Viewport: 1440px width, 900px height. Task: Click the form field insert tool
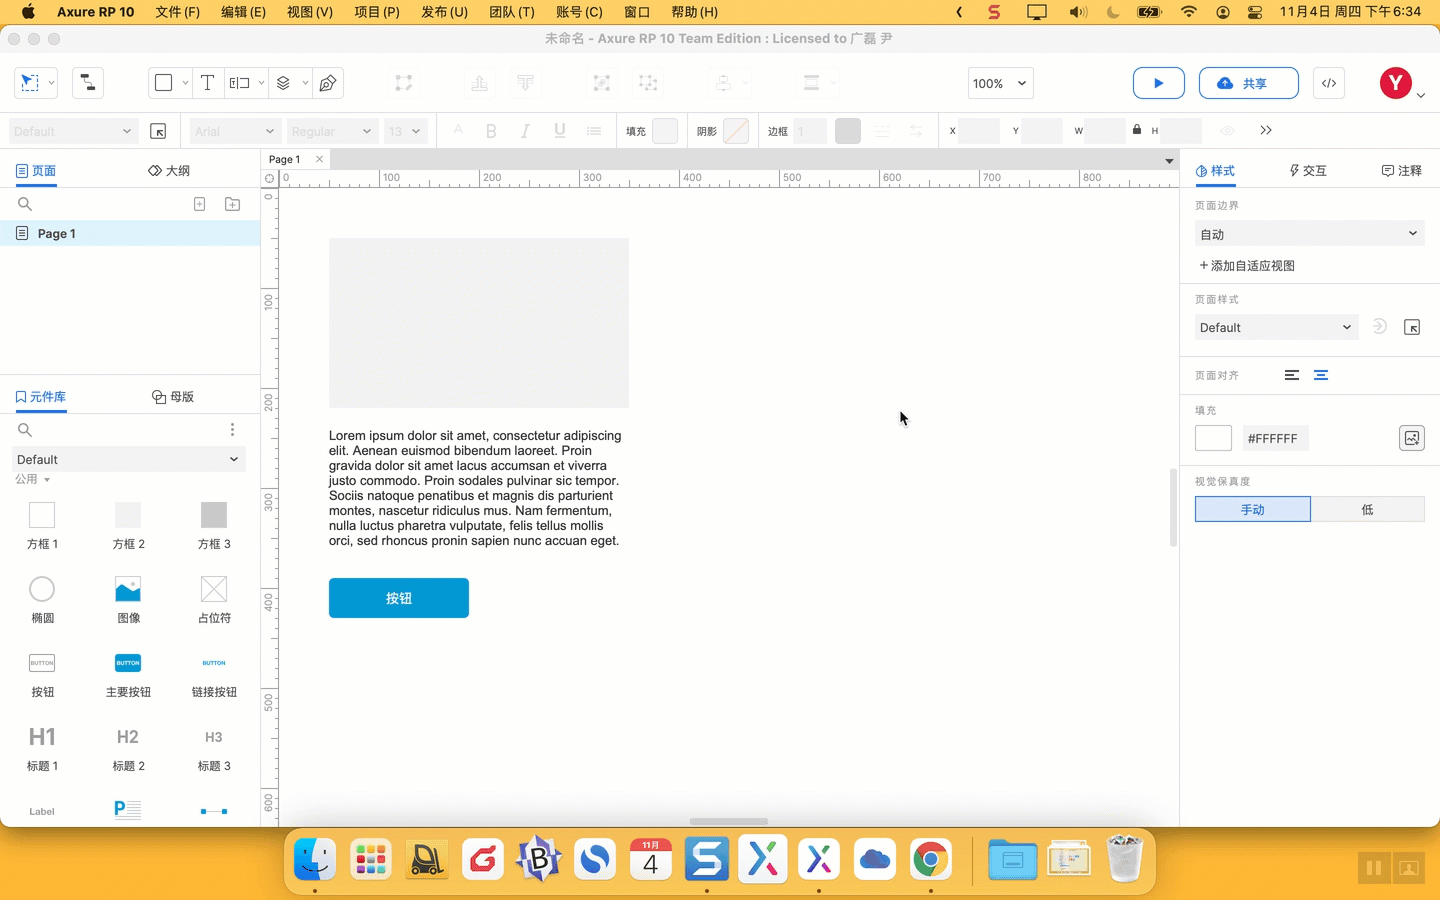(240, 83)
